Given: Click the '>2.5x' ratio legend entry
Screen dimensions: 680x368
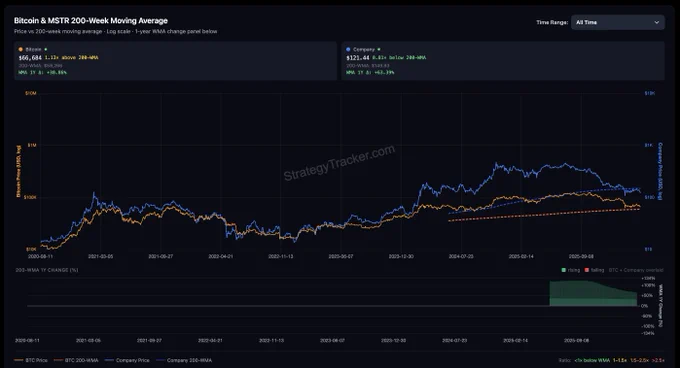Looking at the screenshot, I should coord(658,360).
